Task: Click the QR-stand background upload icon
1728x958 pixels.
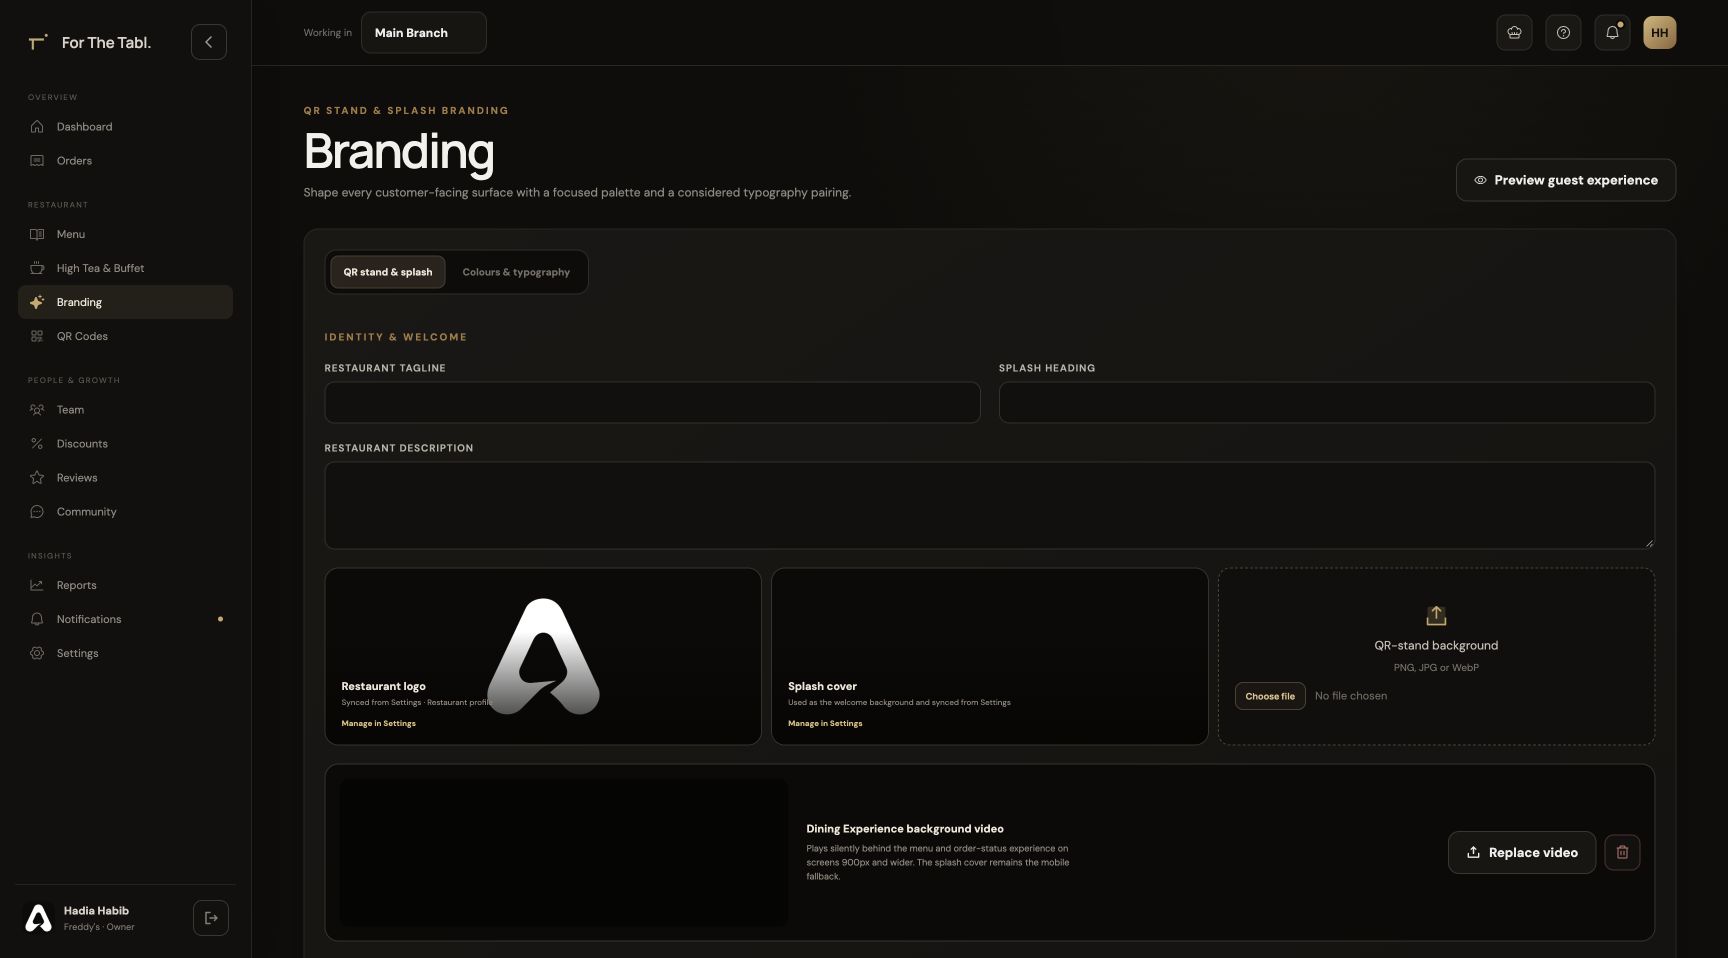Action: 1436,615
